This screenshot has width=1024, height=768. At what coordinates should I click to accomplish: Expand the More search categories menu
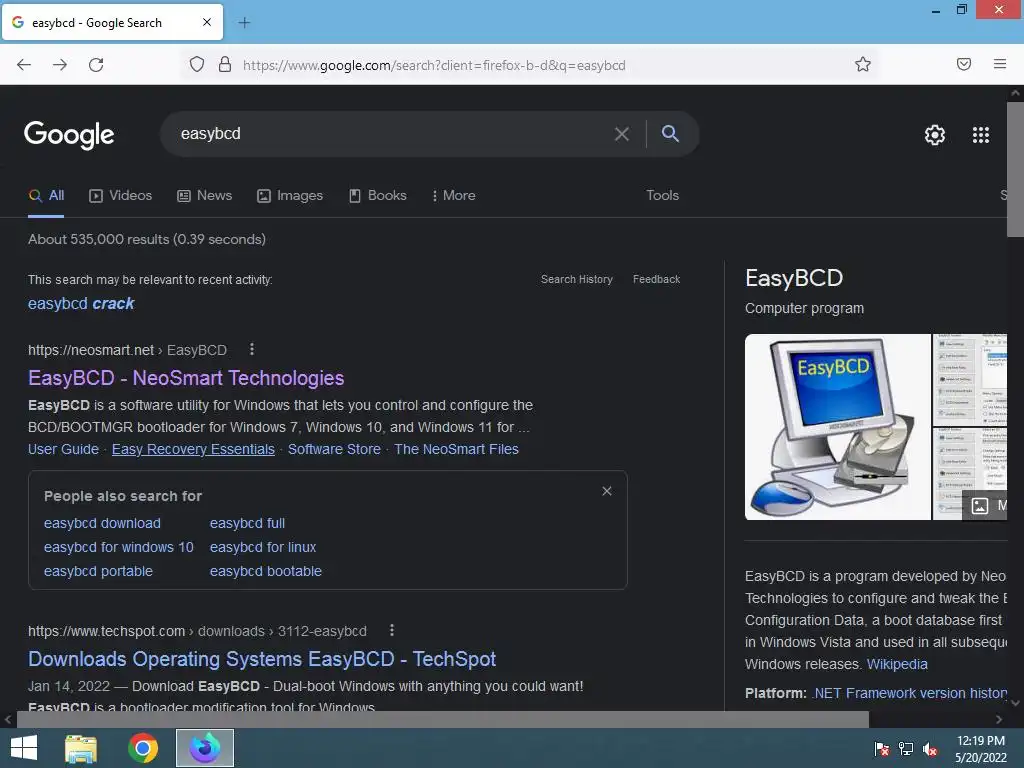[453, 195]
